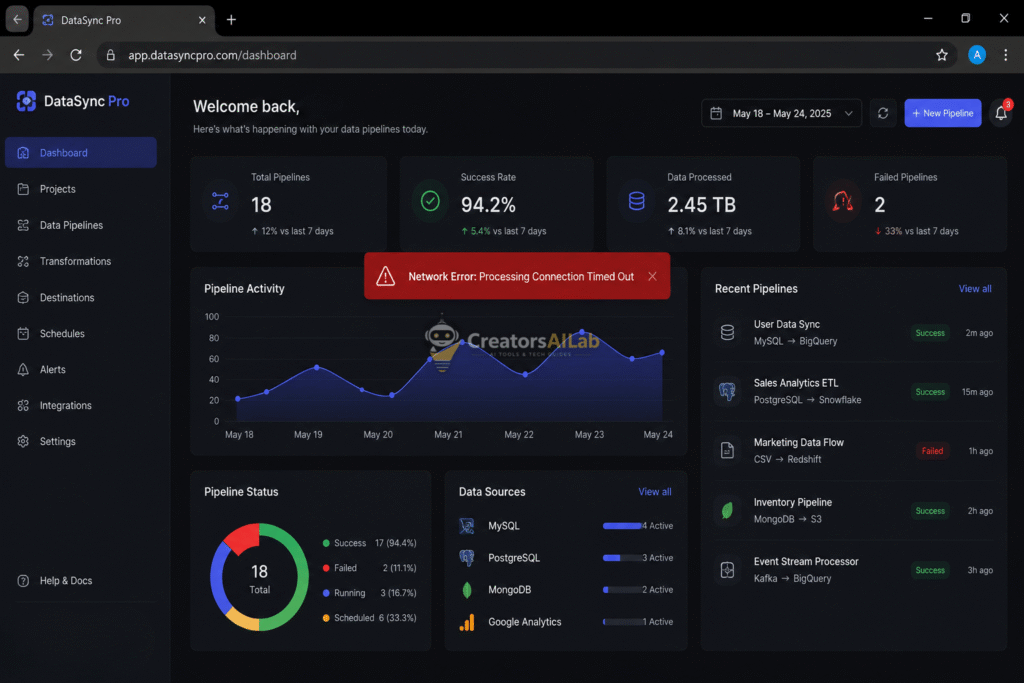Screen dimensions: 1024x683
Task: Click the Failed legend red dot
Action: pos(326,568)
